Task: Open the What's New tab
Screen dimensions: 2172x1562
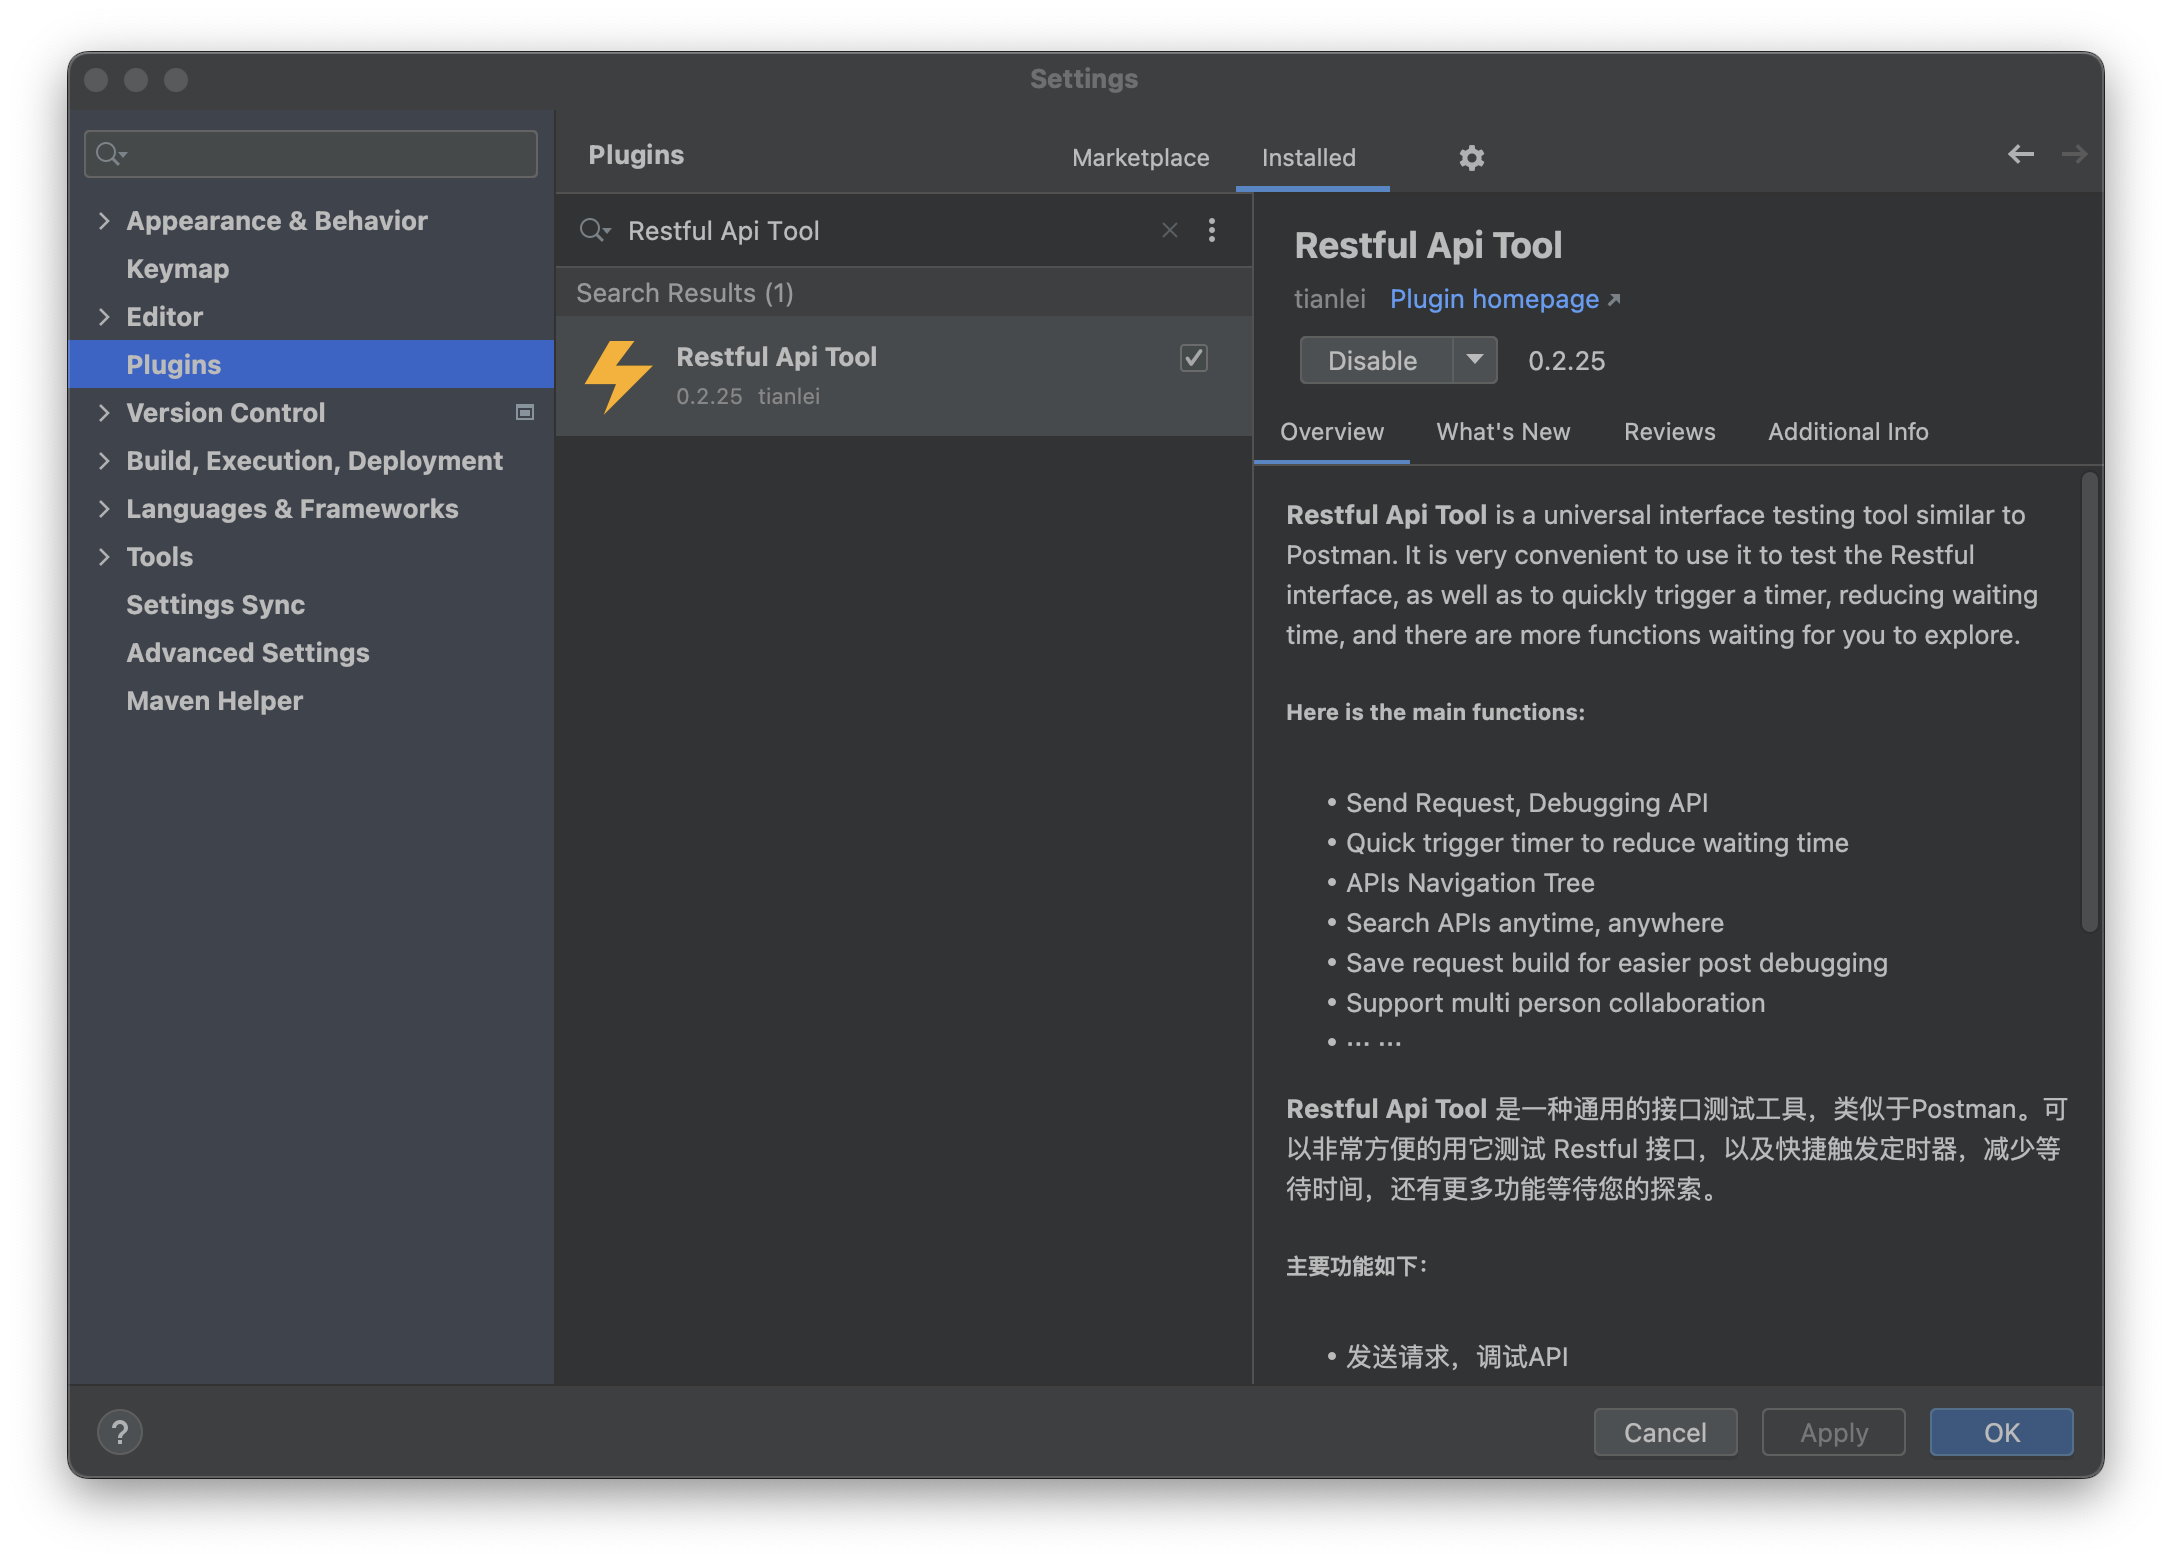Action: [1503, 431]
